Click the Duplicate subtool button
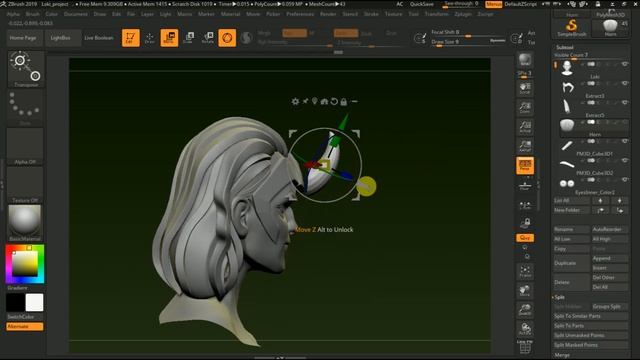Screen dimensions: 640x360 (x=571, y=263)
